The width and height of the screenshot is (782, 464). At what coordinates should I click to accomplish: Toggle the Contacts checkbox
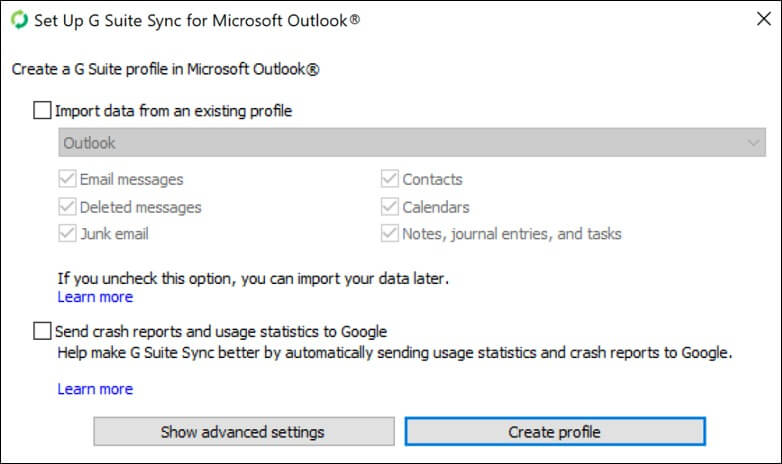[x=390, y=179]
